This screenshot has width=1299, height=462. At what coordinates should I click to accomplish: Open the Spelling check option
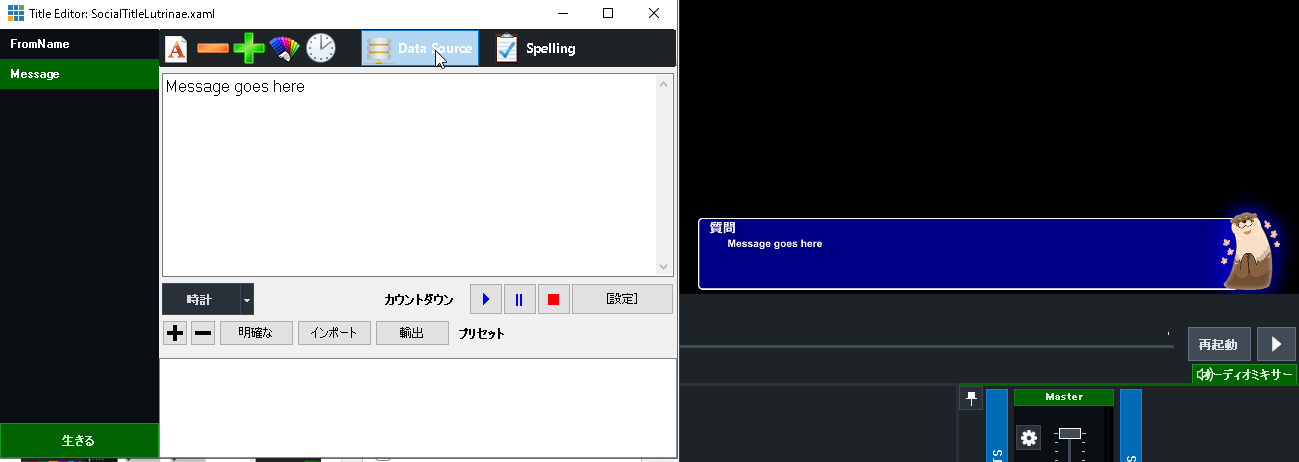(535, 48)
